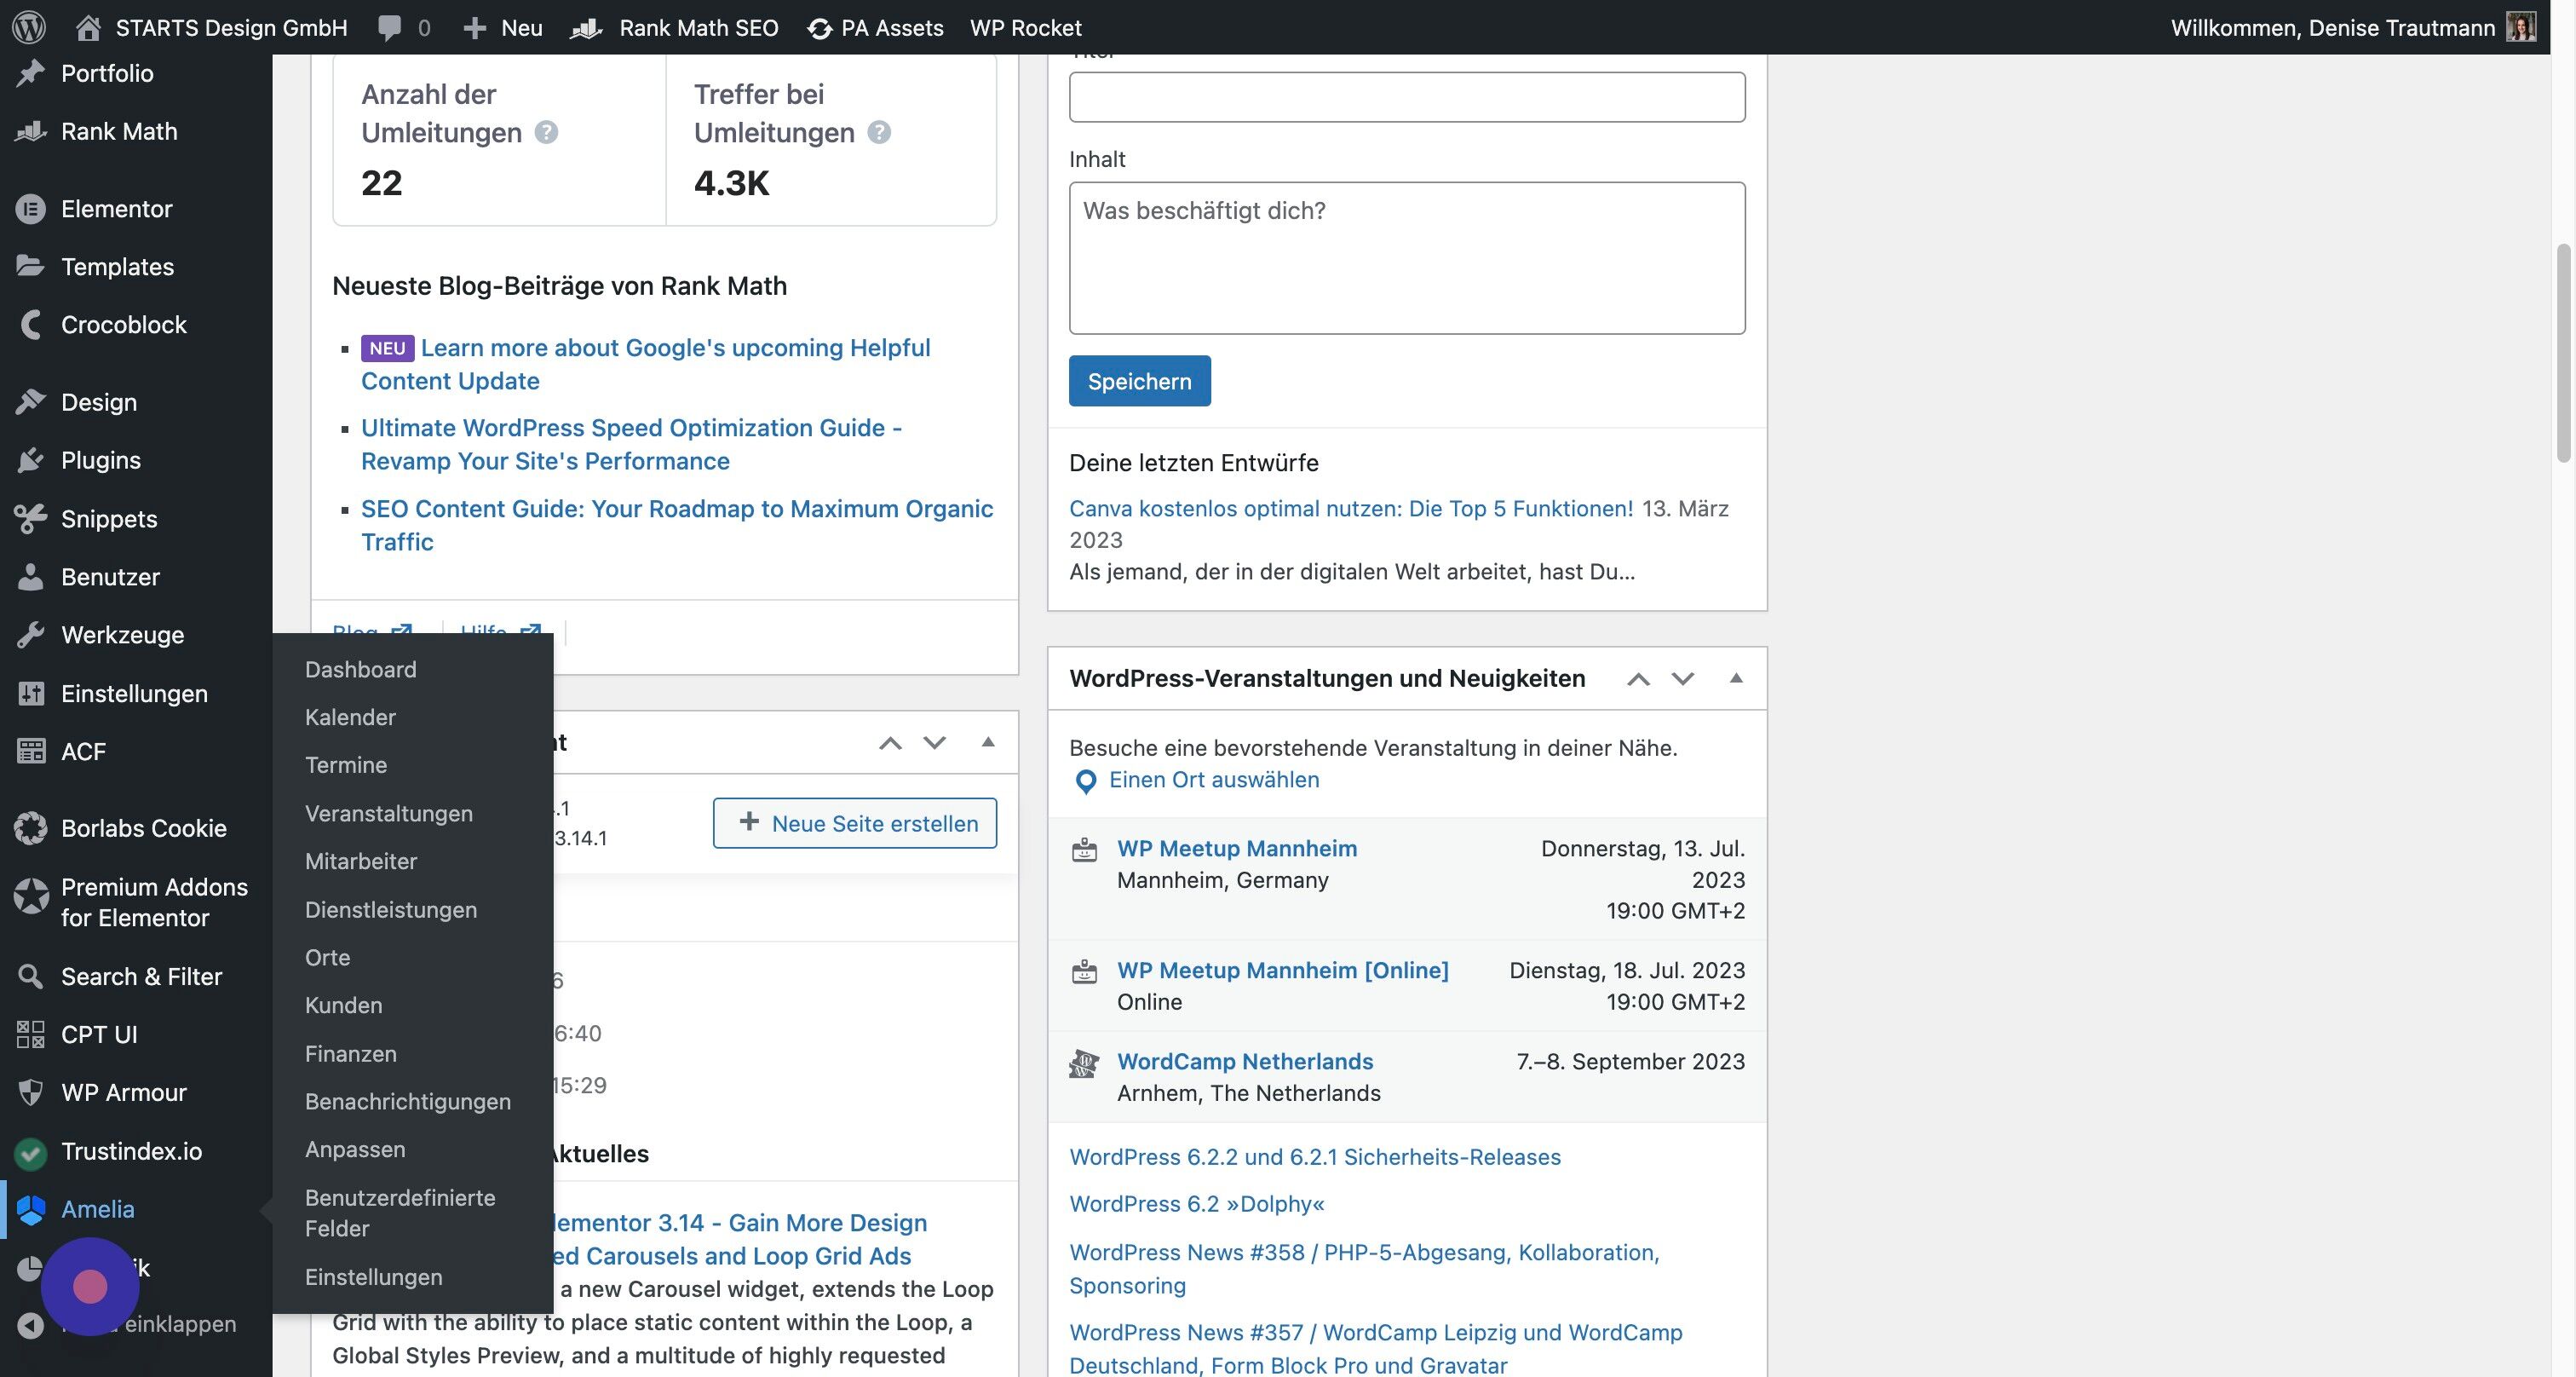The height and width of the screenshot is (1377, 2576).
Task: Click the Trustindex.io green check icon
Action: [x=31, y=1154]
